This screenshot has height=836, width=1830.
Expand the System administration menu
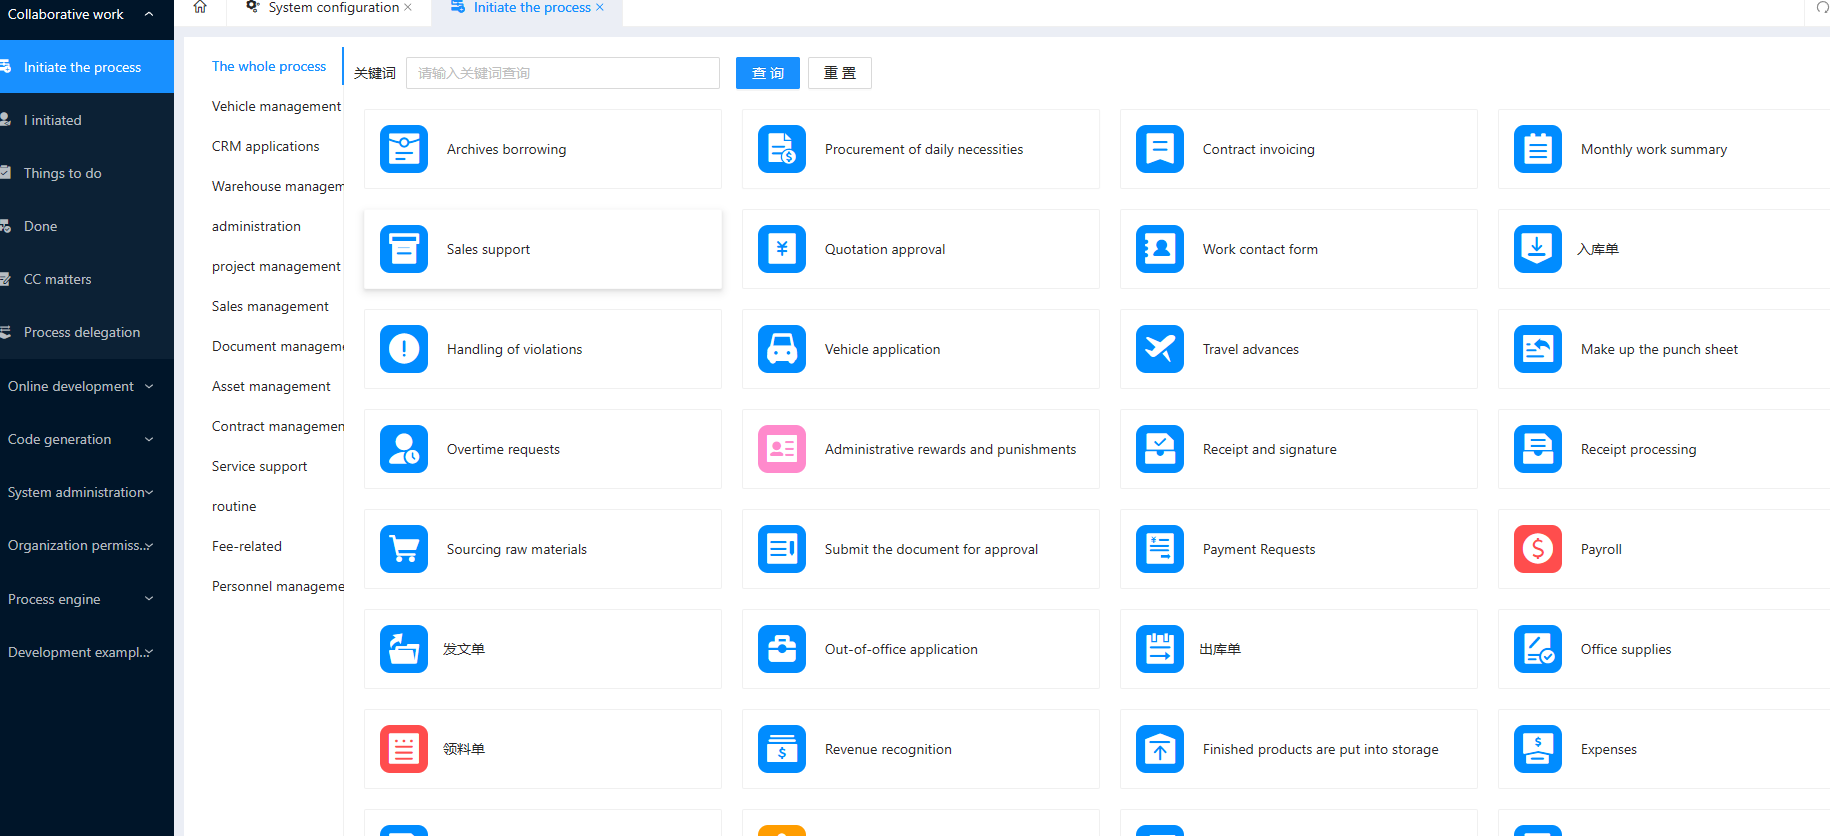click(87, 492)
